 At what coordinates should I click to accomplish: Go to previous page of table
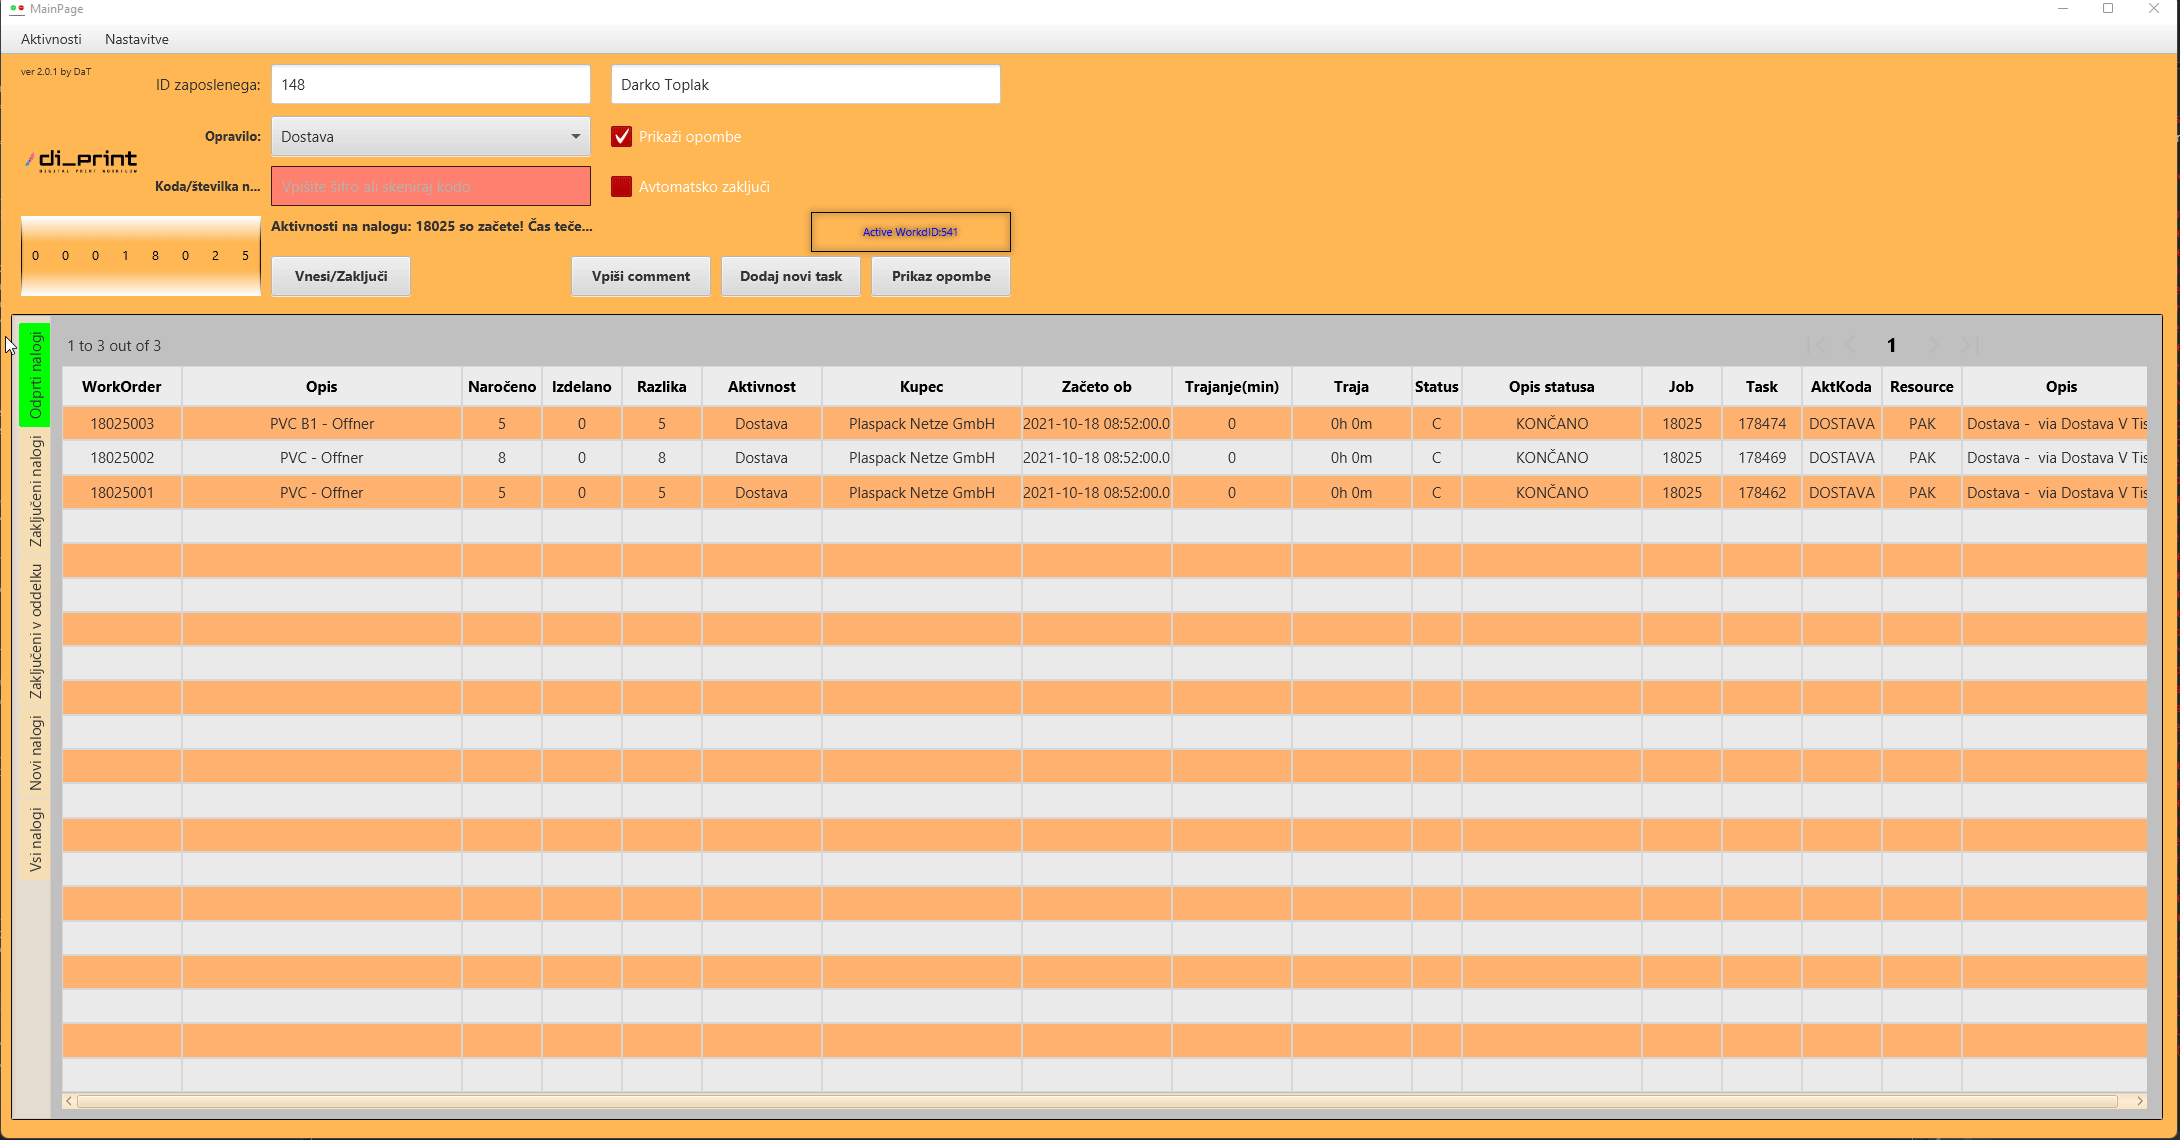tap(1851, 345)
